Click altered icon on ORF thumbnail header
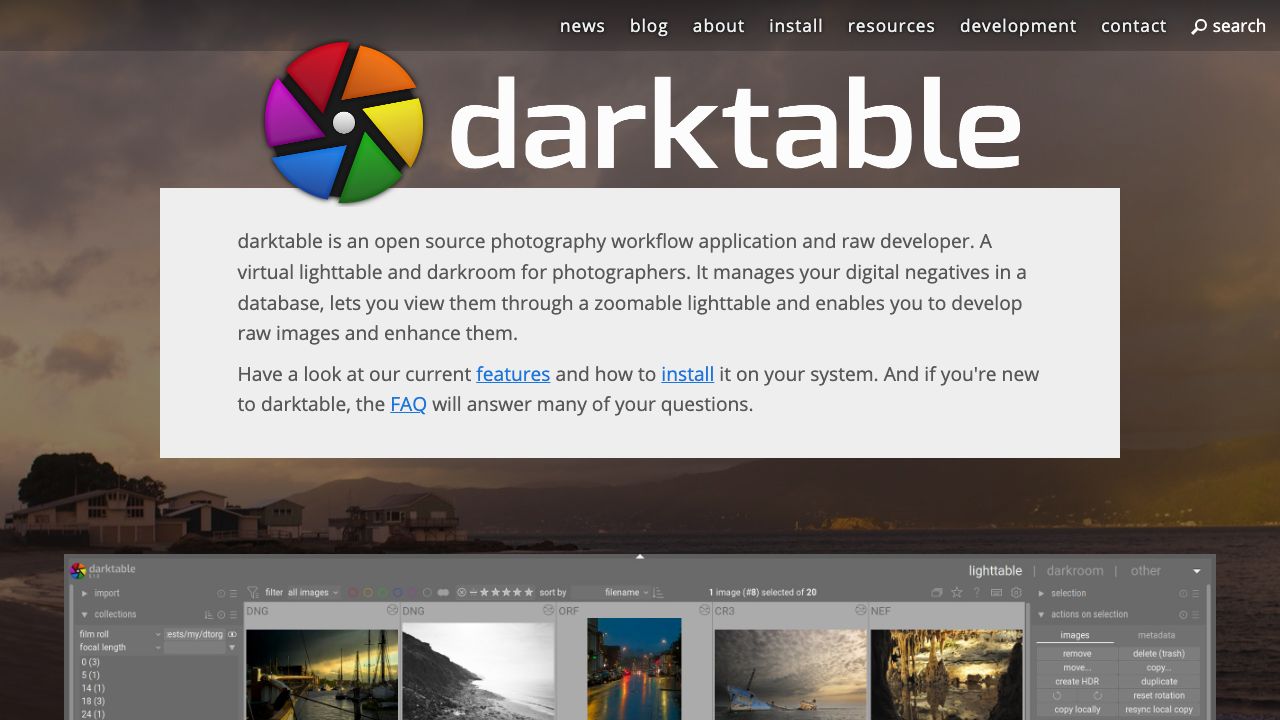The height and width of the screenshot is (720, 1280). (x=705, y=610)
